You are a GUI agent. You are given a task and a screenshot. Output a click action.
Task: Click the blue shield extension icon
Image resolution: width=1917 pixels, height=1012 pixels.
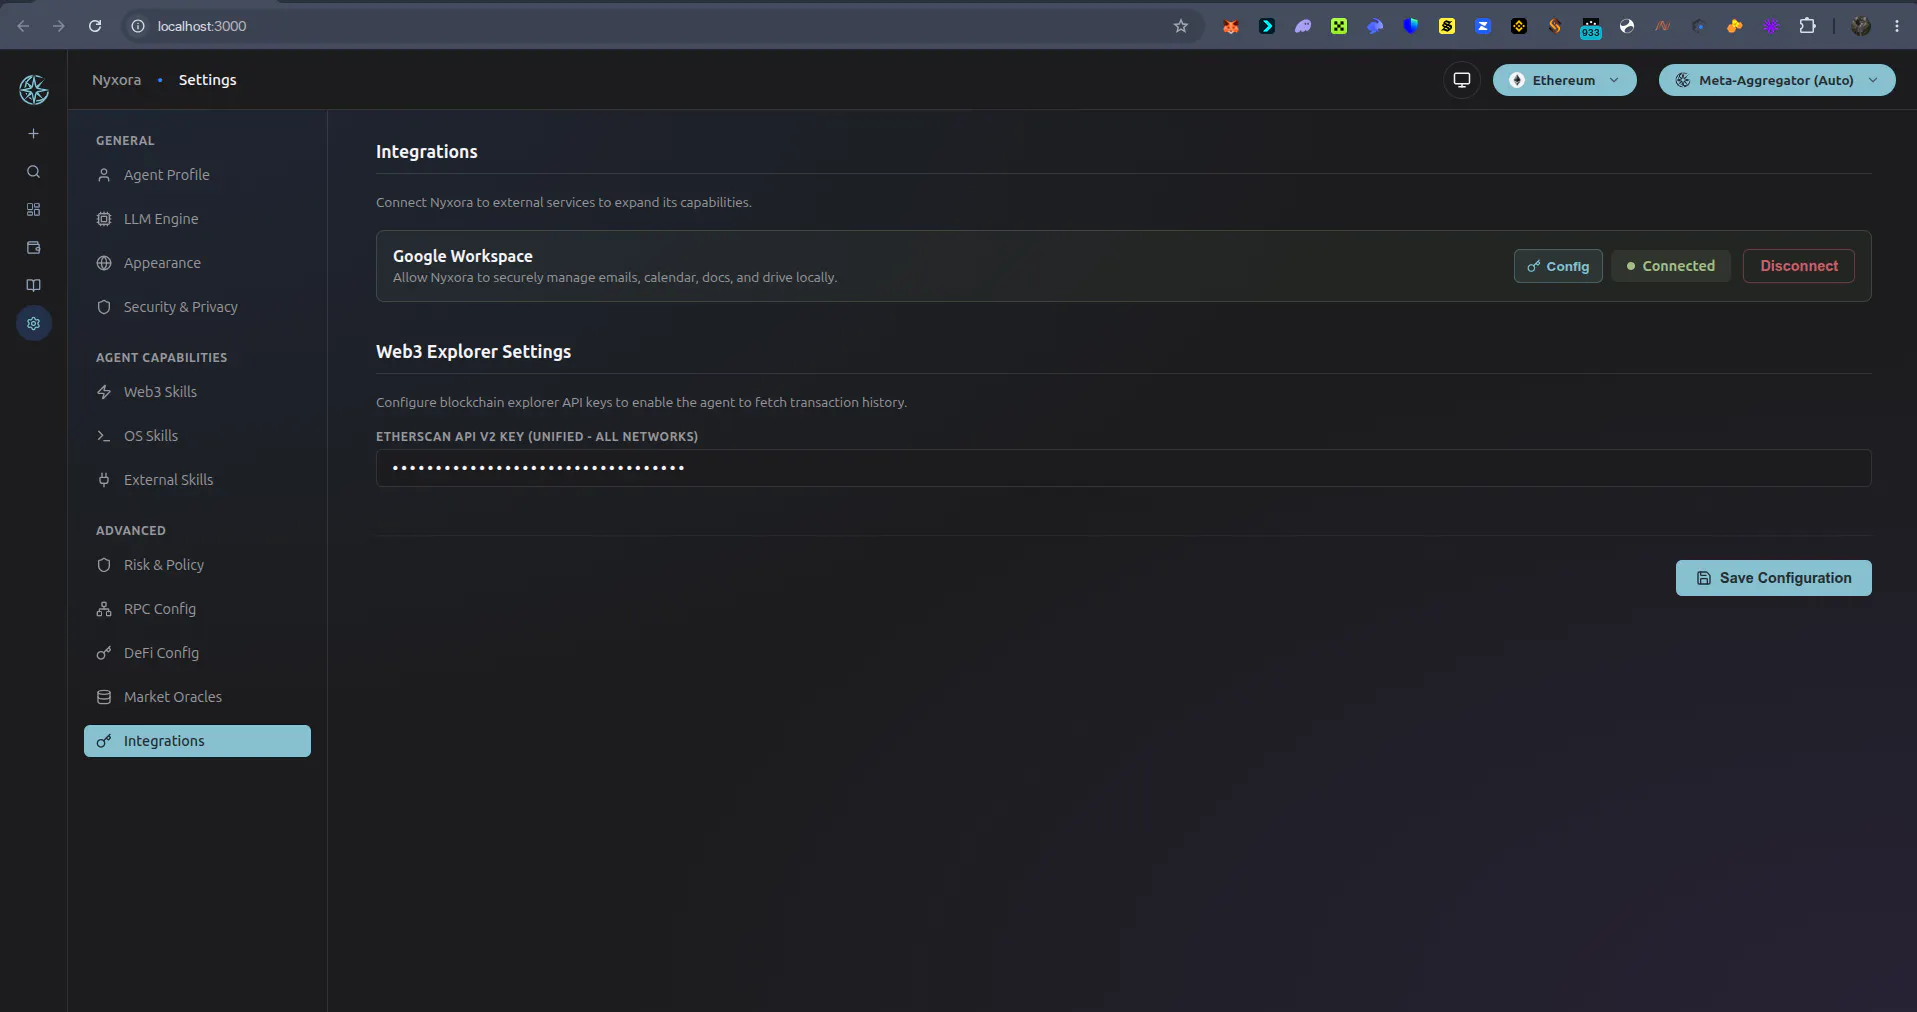(x=1411, y=26)
